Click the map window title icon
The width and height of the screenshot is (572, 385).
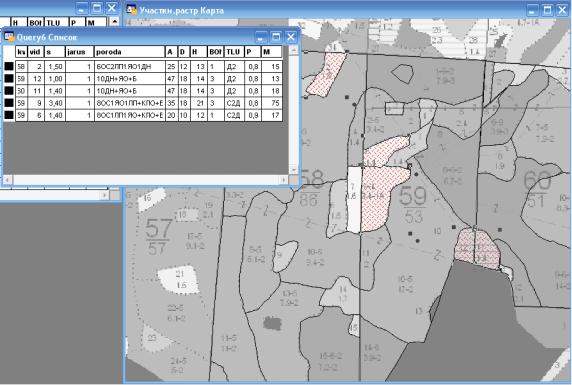(x=131, y=10)
